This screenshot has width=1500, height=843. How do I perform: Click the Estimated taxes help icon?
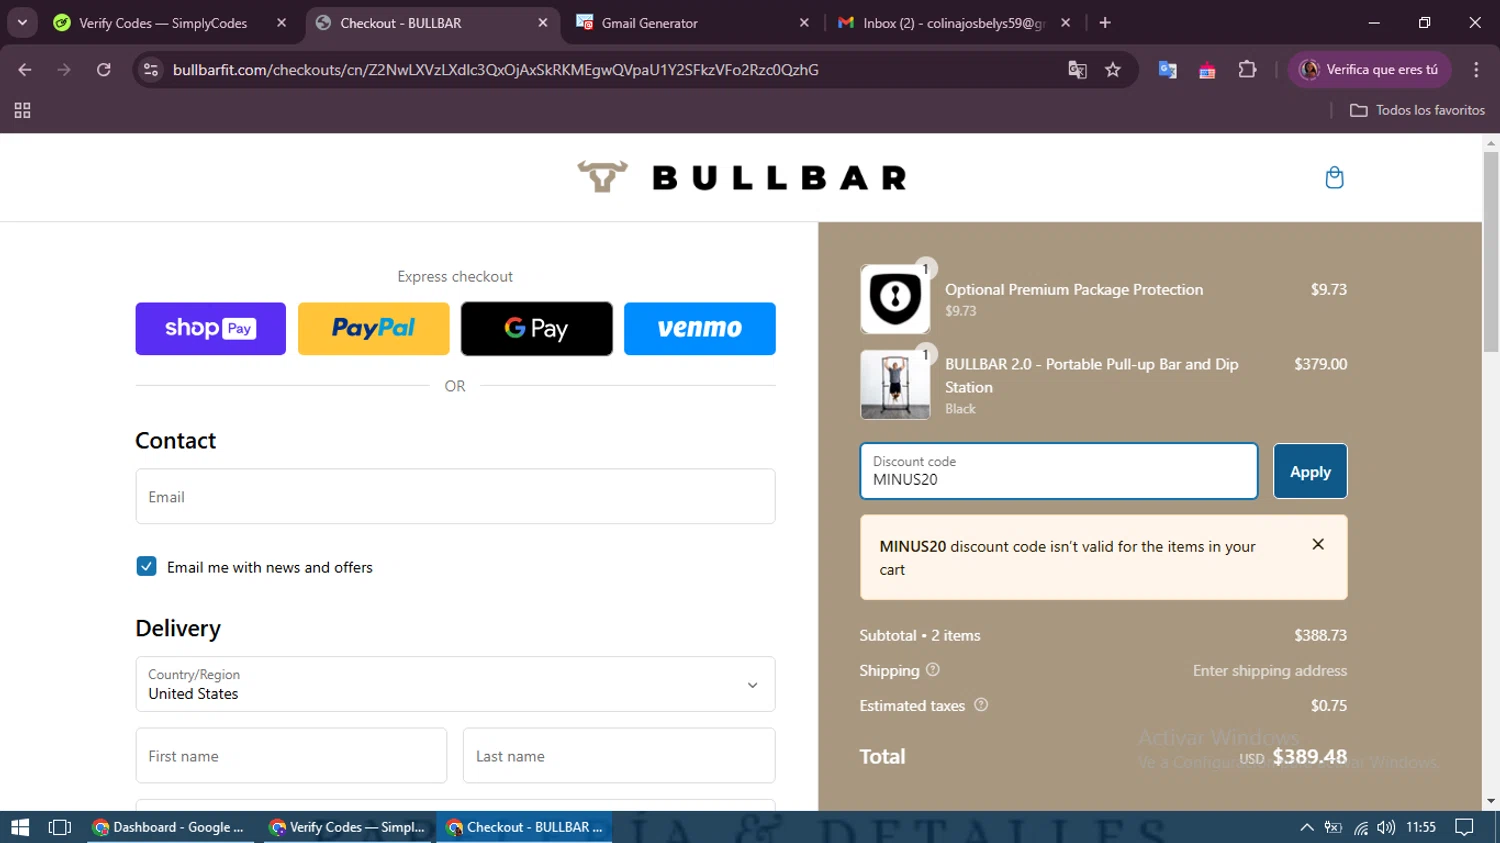pyautogui.click(x=981, y=705)
